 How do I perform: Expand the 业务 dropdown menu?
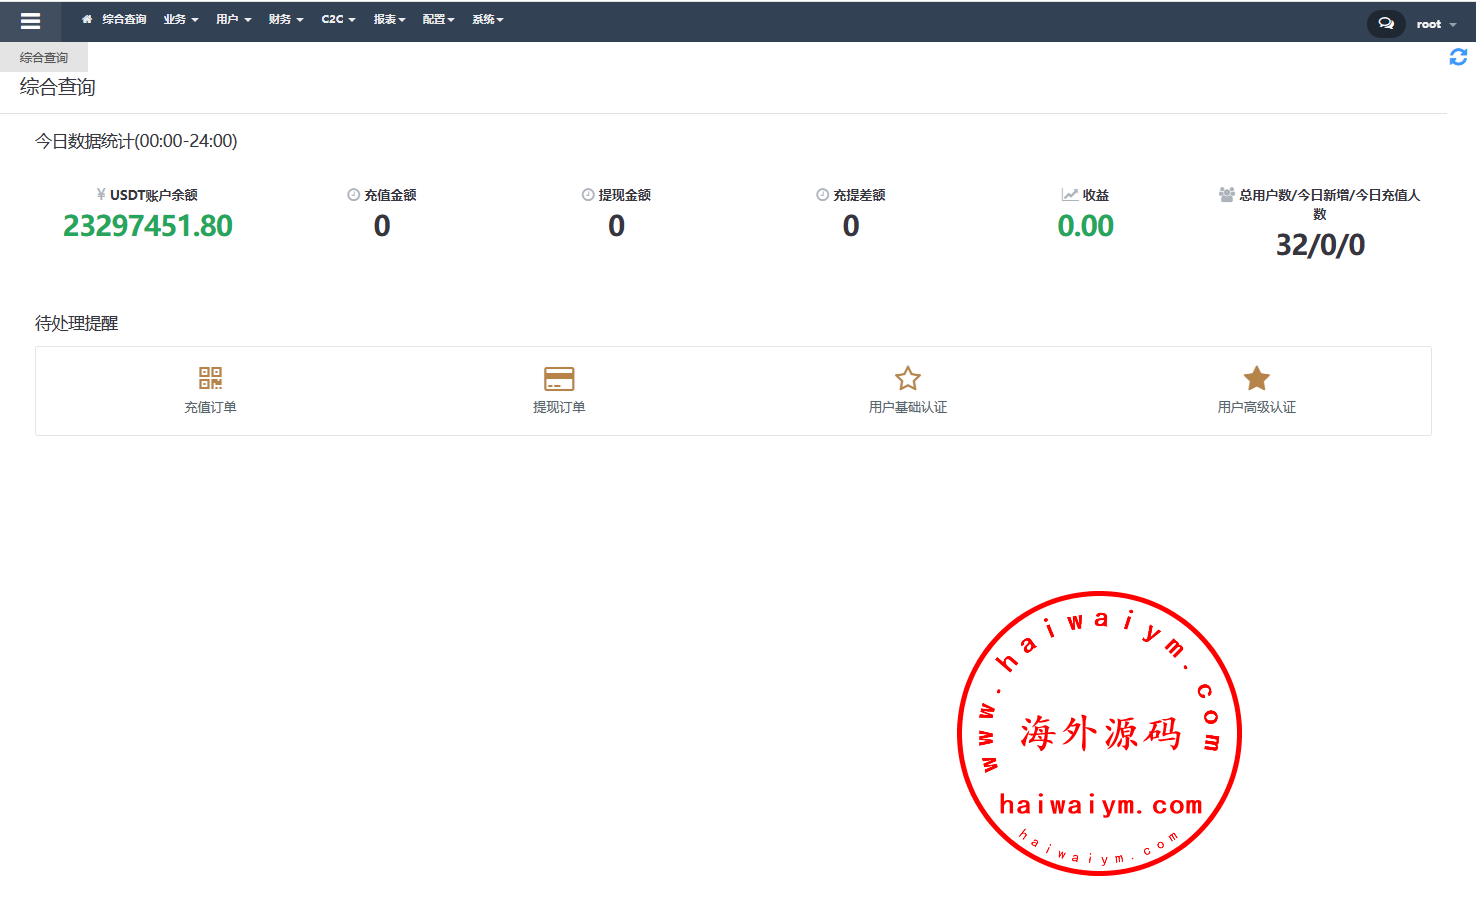[x=181, y=19]
